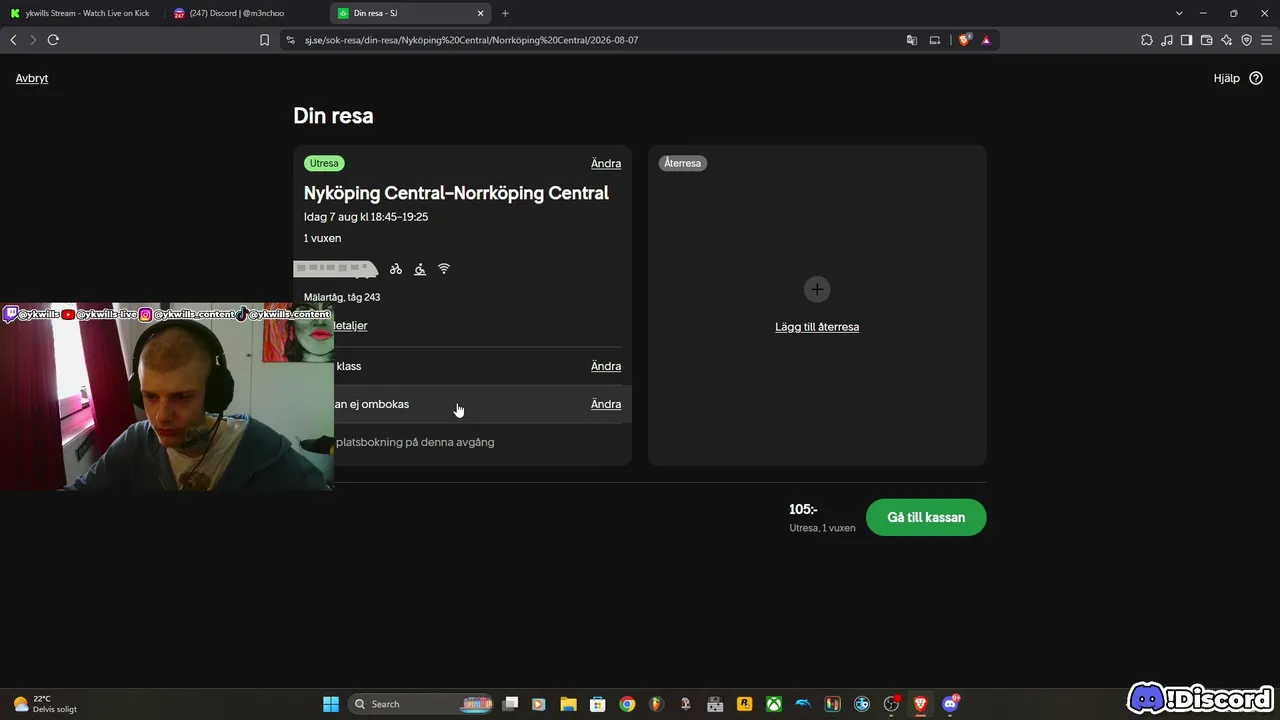Screen dimensions: 1280x720
Task: Click the 105:- price text
Action: tap(804, 510)
